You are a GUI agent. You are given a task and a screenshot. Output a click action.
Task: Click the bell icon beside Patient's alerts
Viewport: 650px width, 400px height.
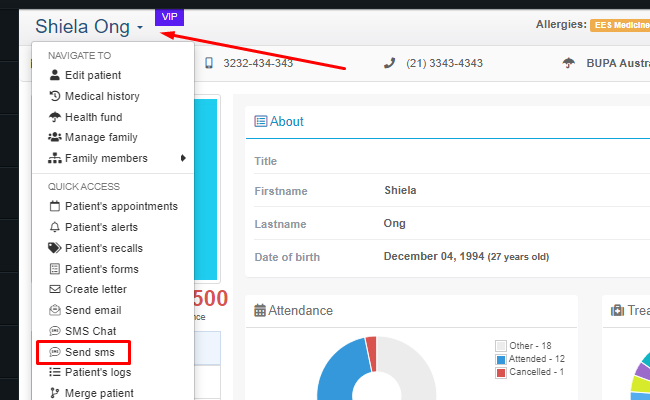(x=55, y=227)
